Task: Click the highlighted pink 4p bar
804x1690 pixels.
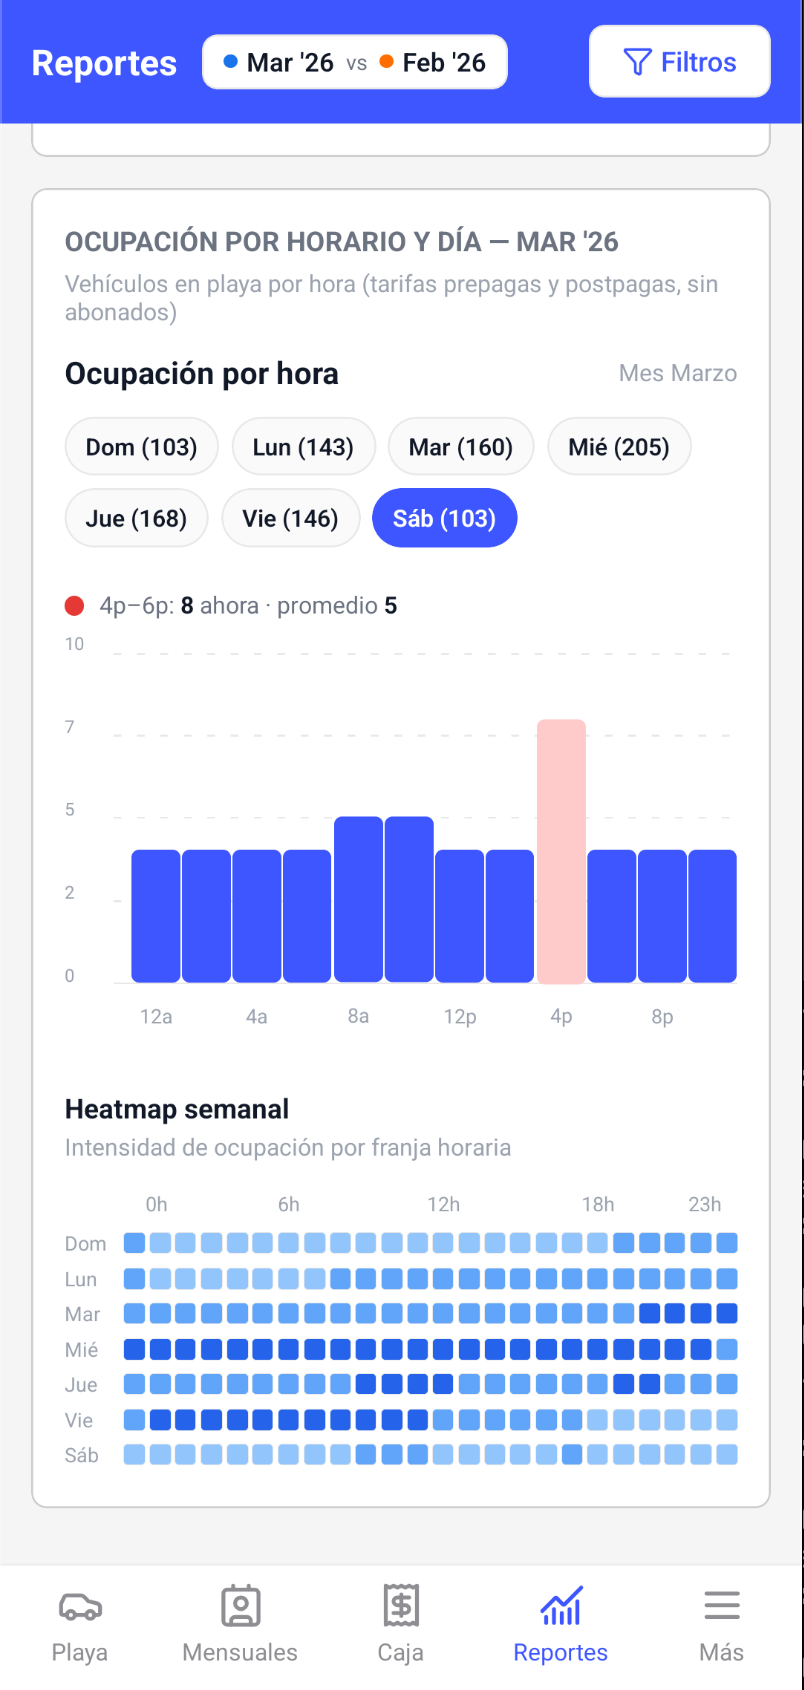Action: tap(561, 850)
